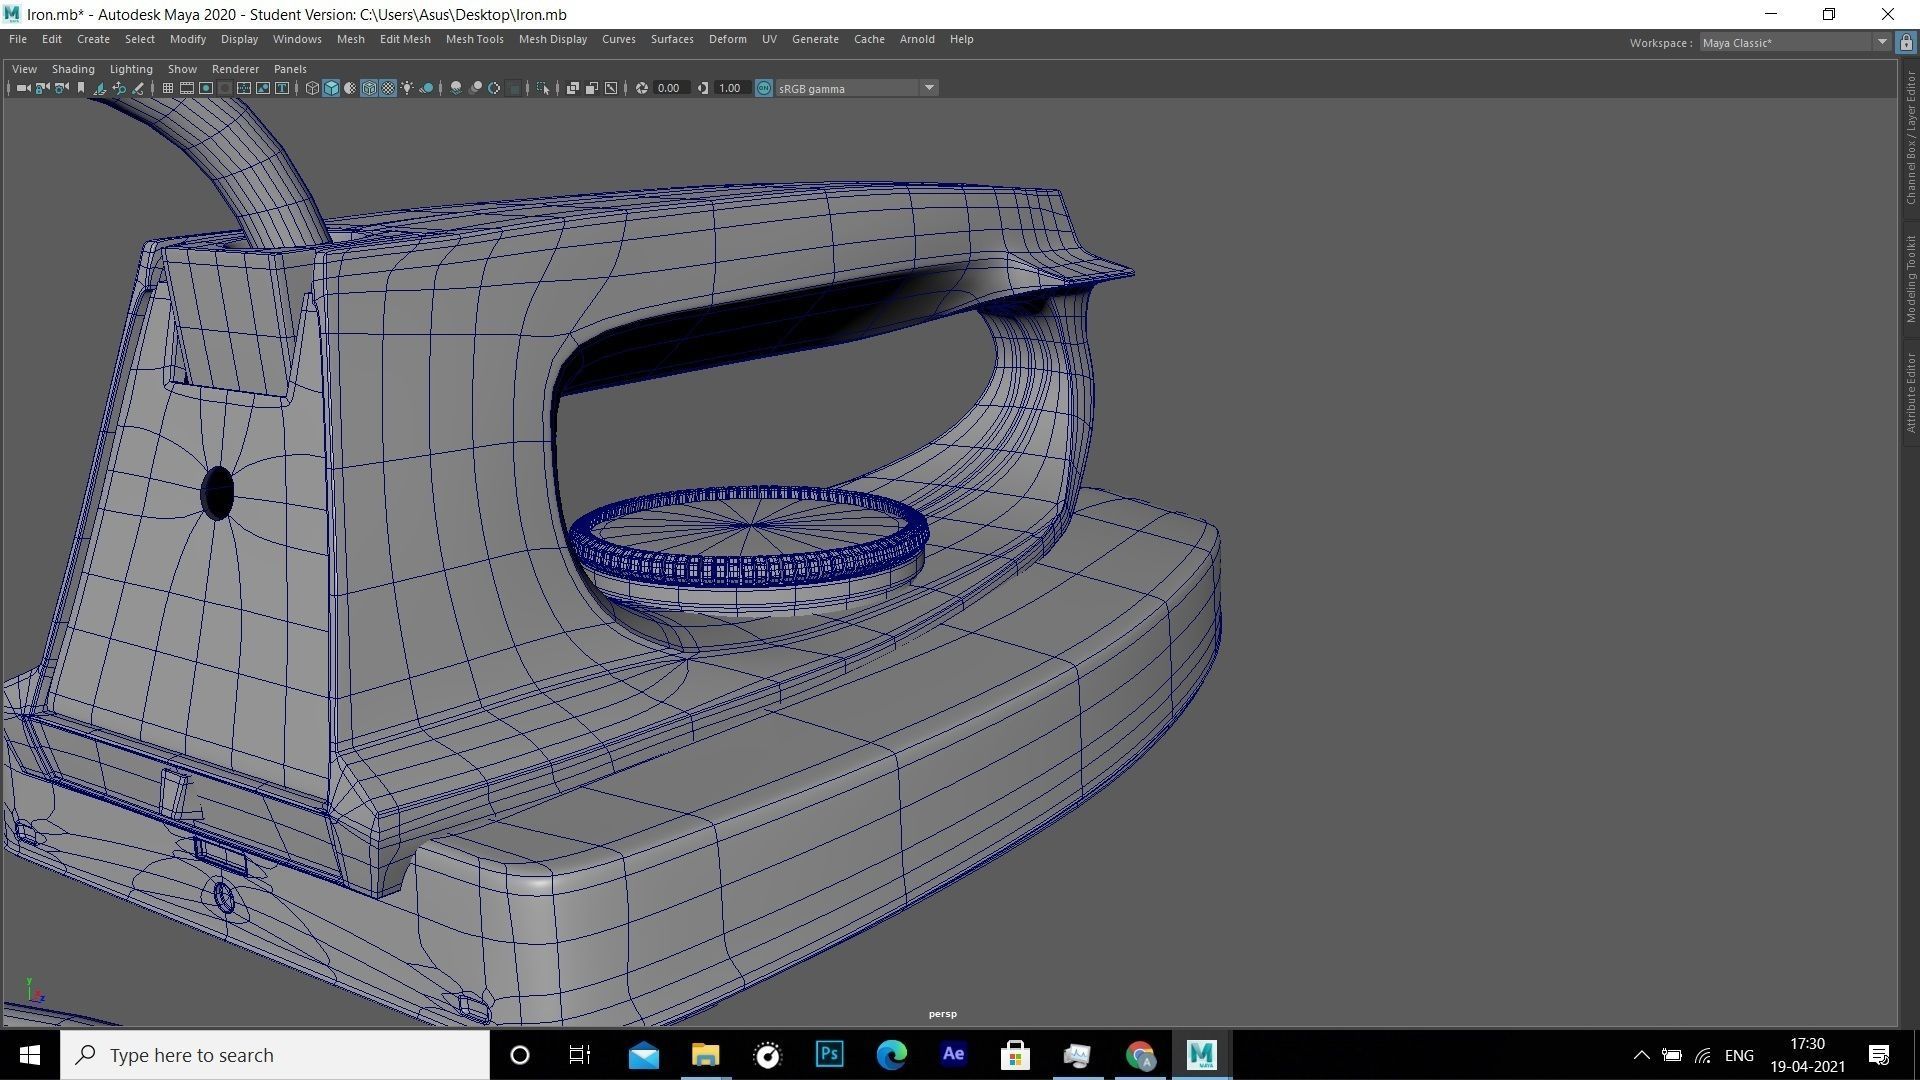The width and height of the screenshot is (1920, 1080).
Task: Open the Mesh Display menu
Action: tap(552, 39)
